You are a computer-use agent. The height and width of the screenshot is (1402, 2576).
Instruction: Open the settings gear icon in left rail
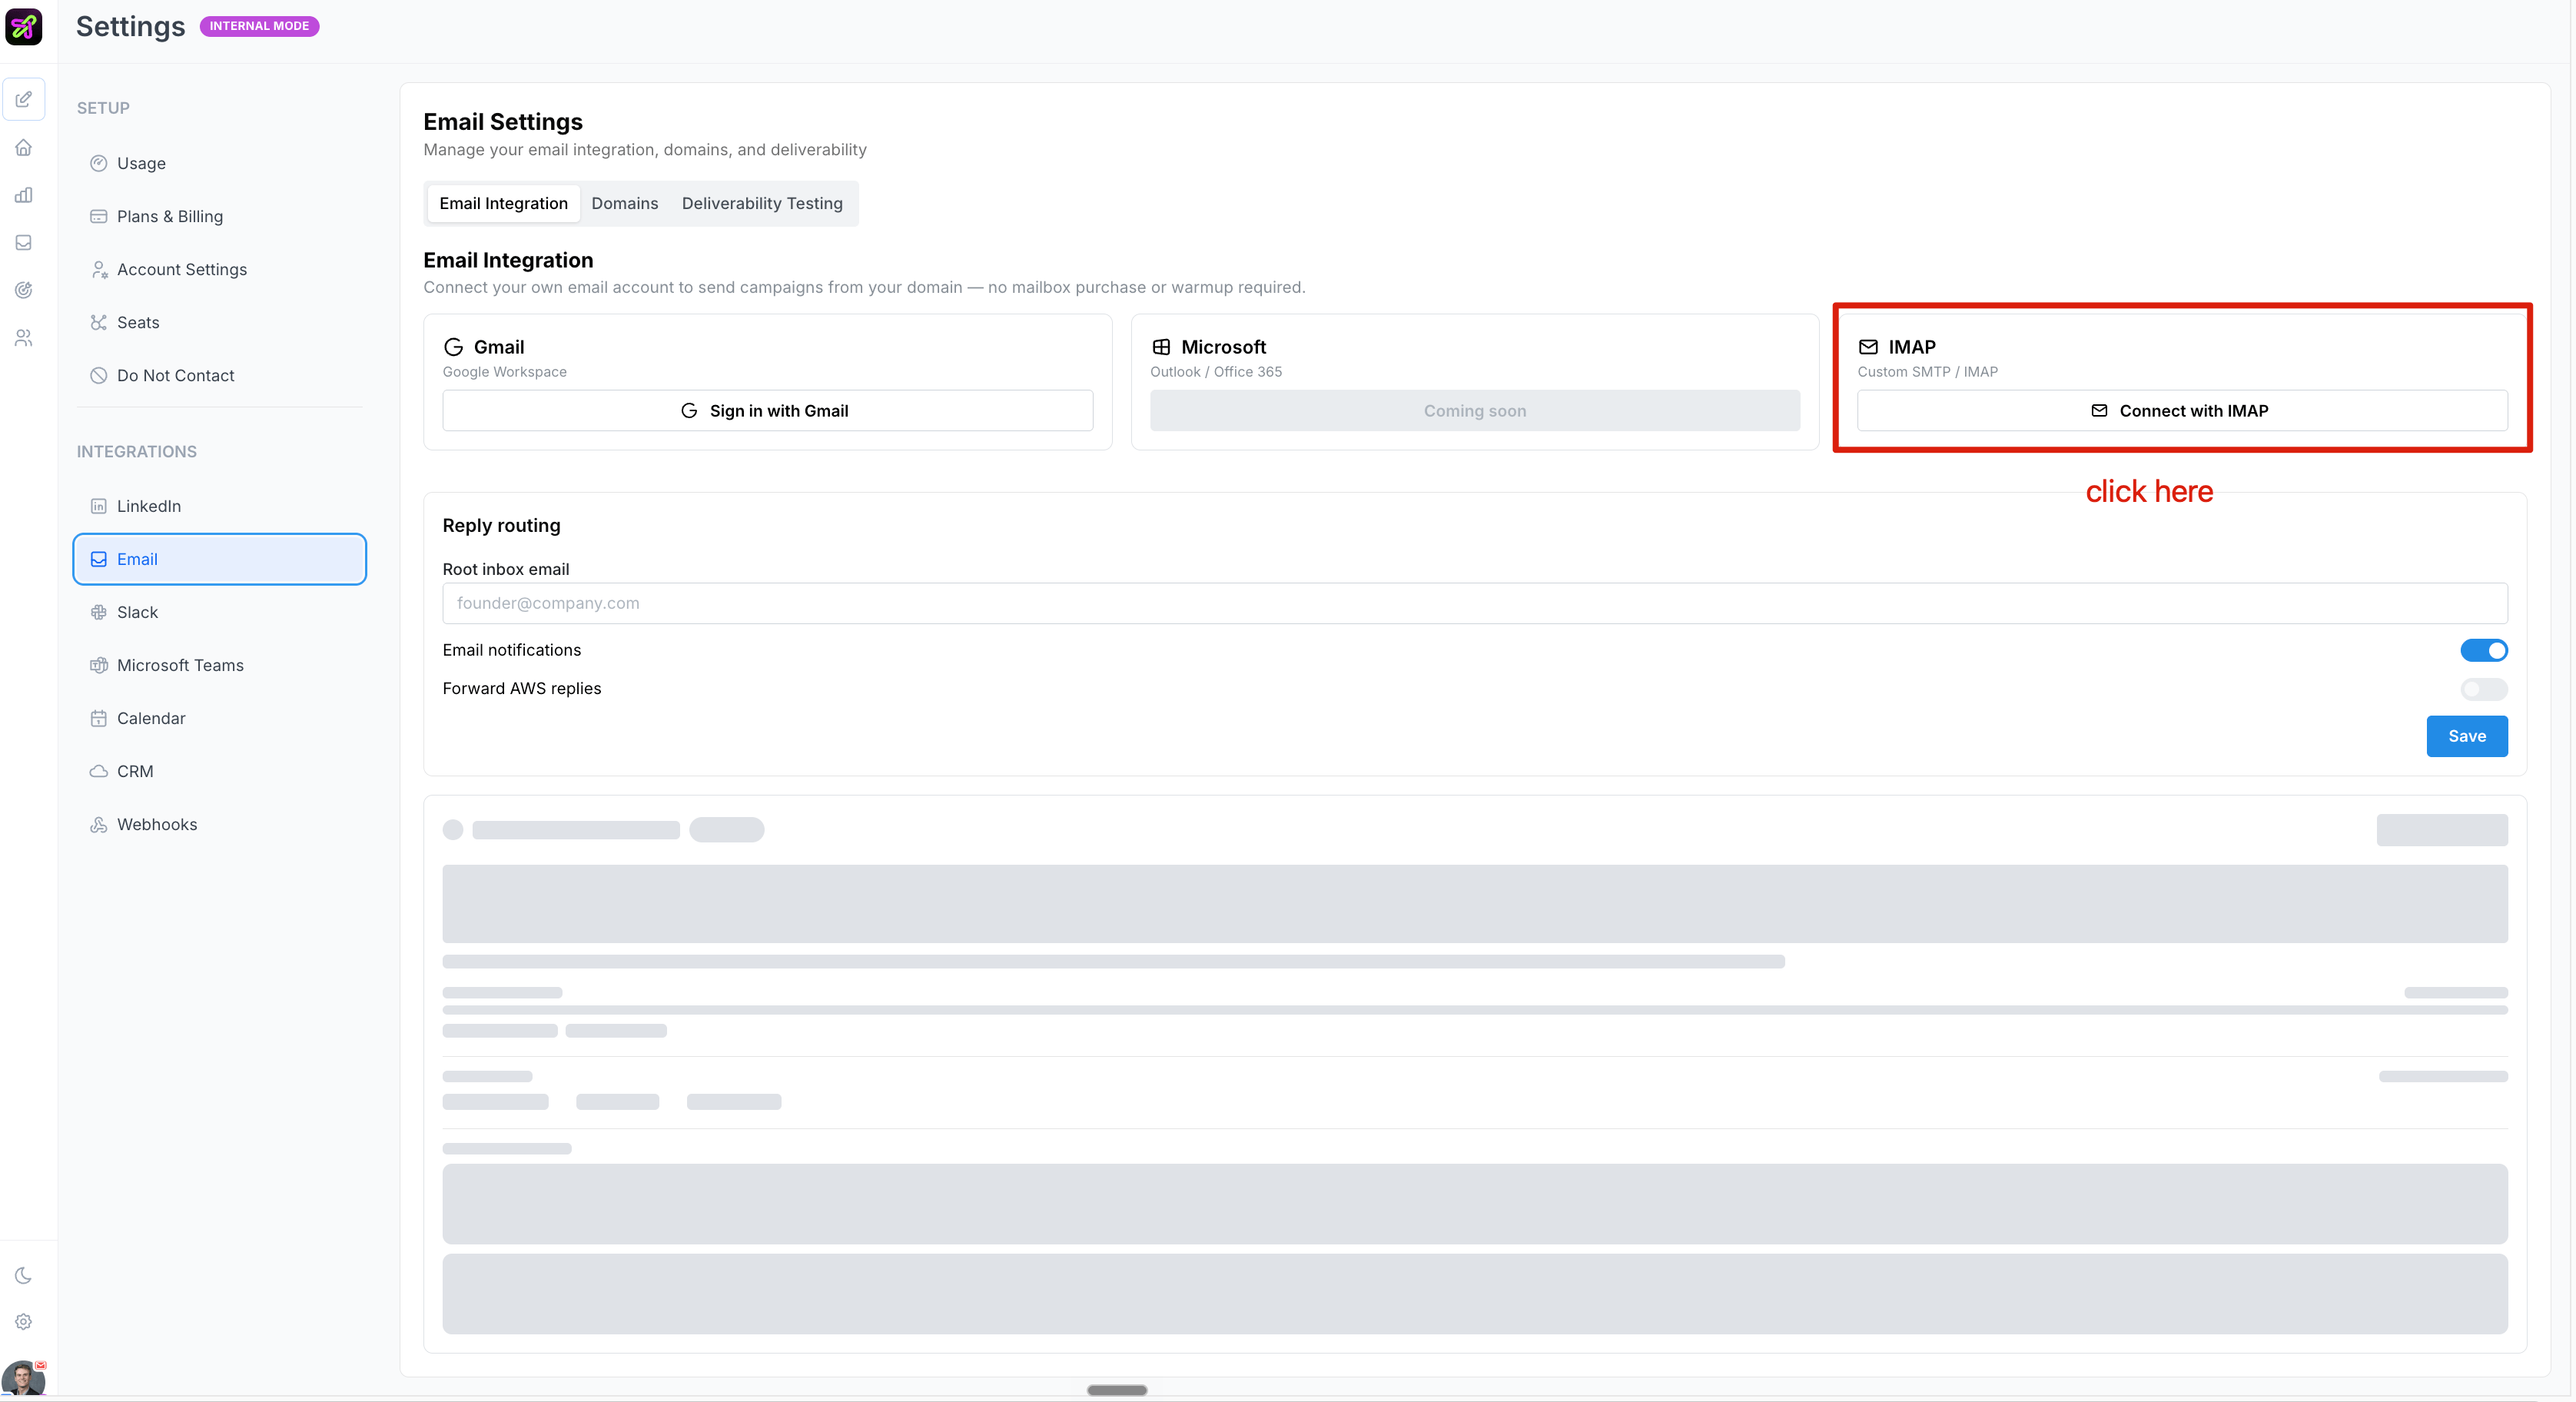pos(24,1322)
